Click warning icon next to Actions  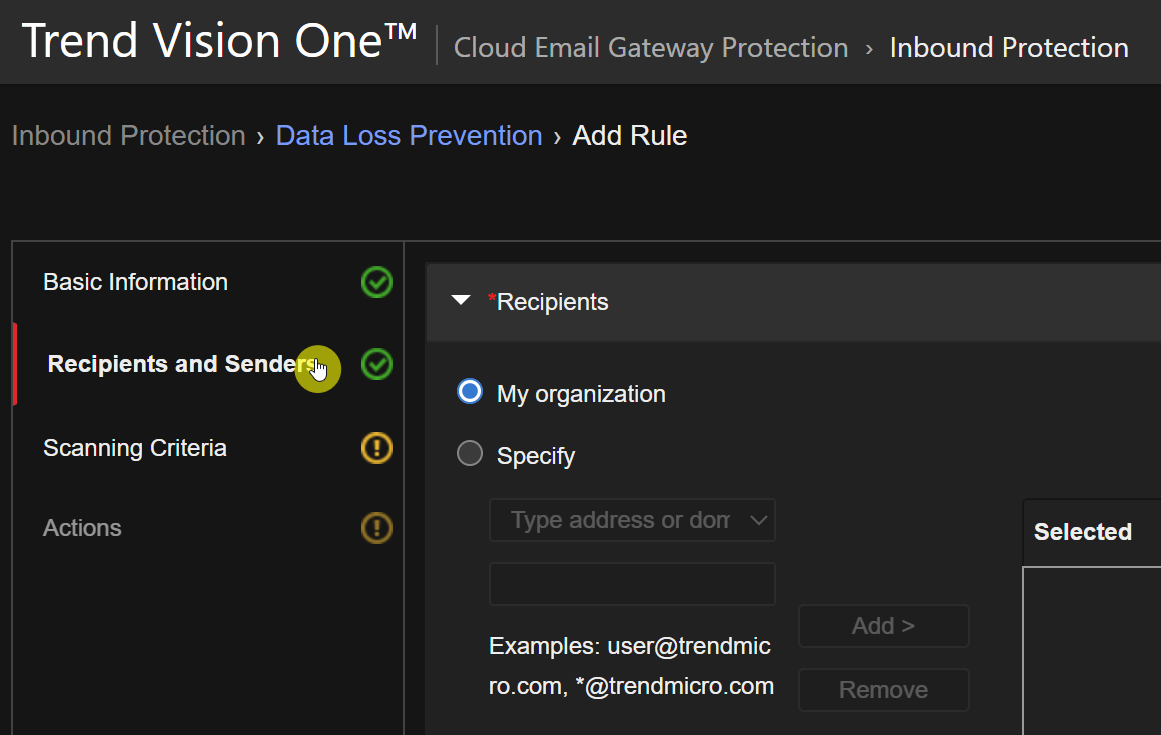pyautogui.click(x=376, y=528)
